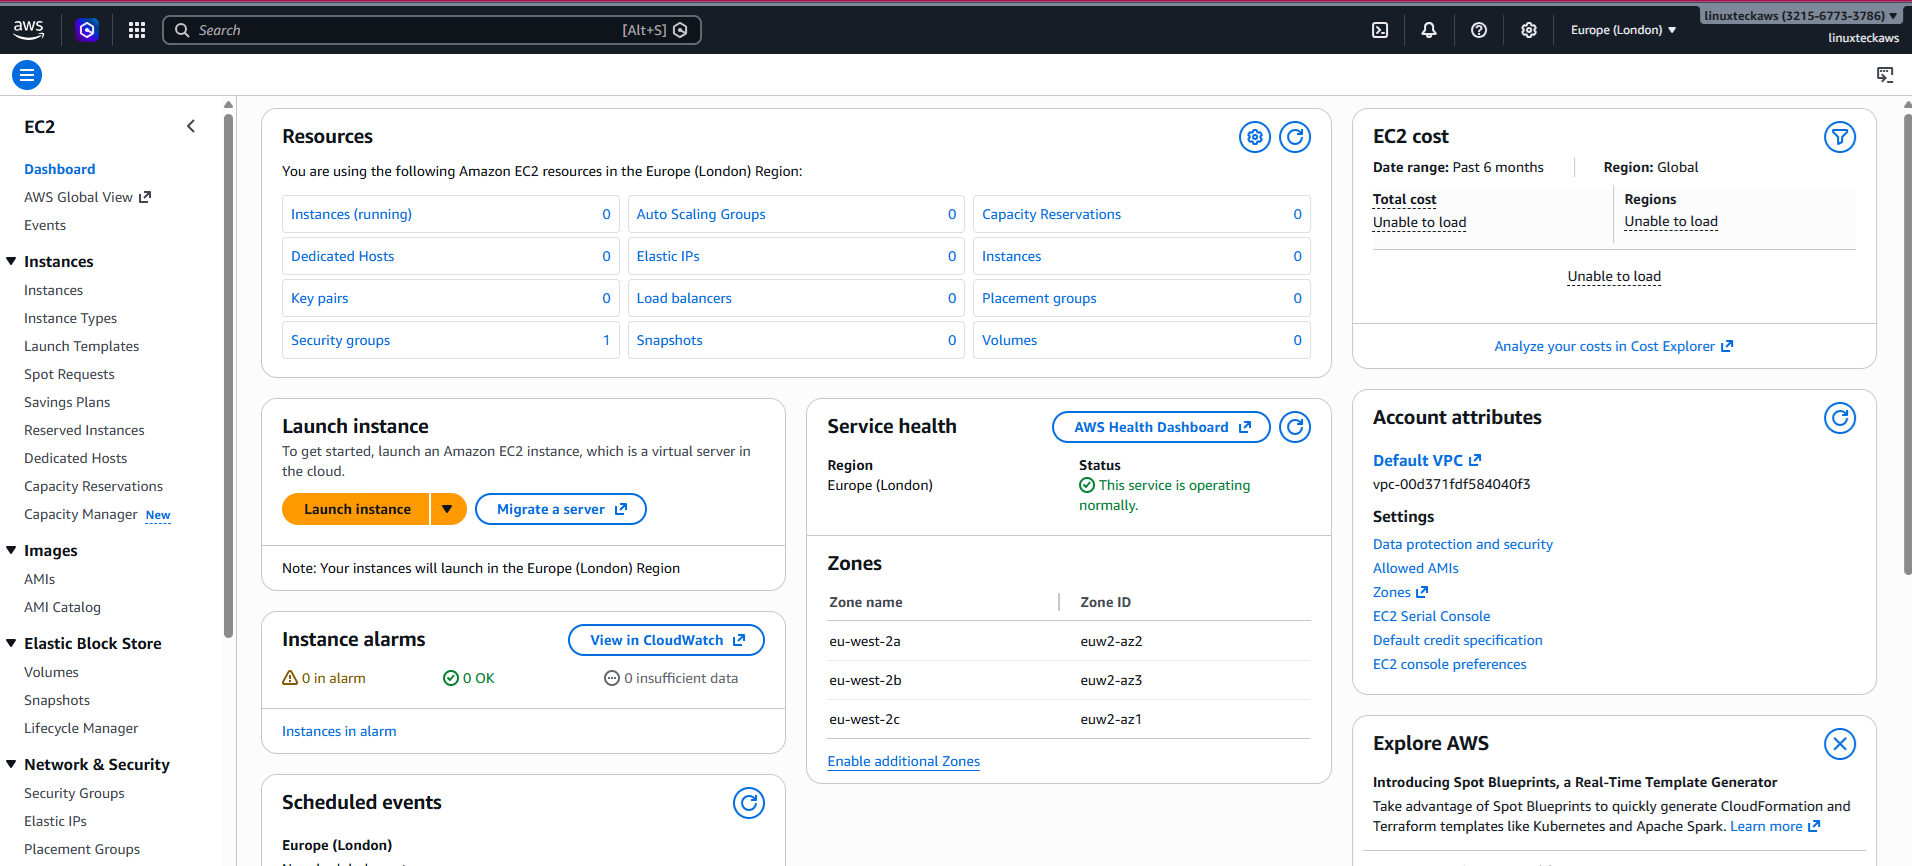Screen dimensions: 1912x866
Task: Open Security Groups in the sidebar
Action: tap(74, 793)
